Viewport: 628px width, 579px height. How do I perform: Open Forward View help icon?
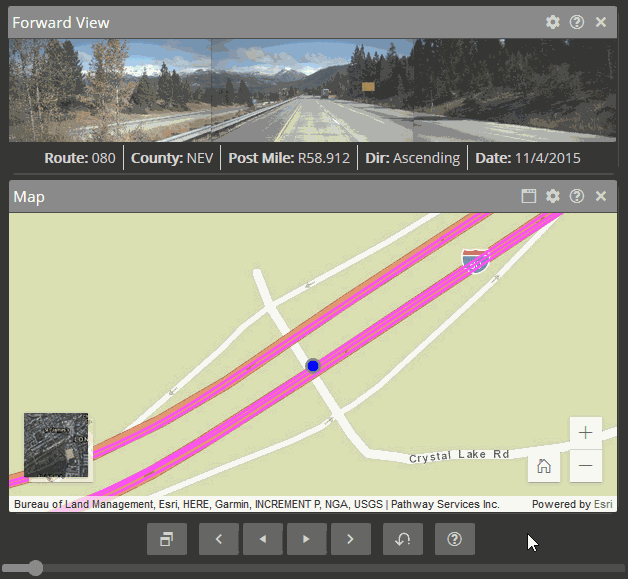click(577, 22)
